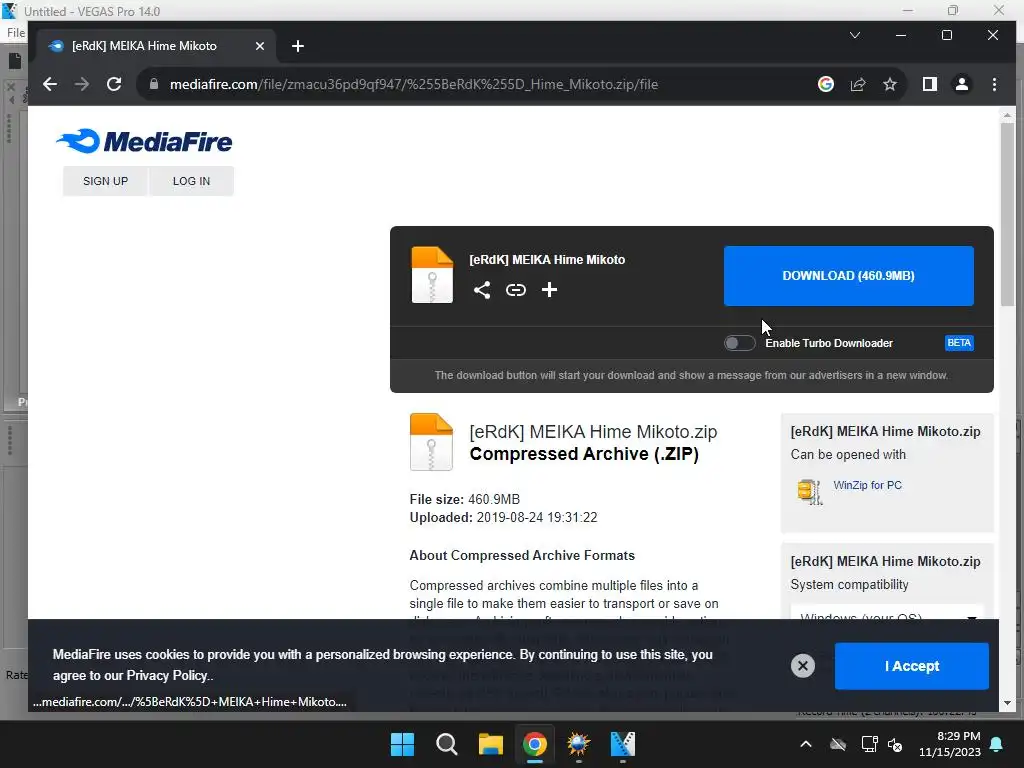Click the VEGAS Pro taskbar icon
The image size is (1024, 768).
tap(622, 744)
